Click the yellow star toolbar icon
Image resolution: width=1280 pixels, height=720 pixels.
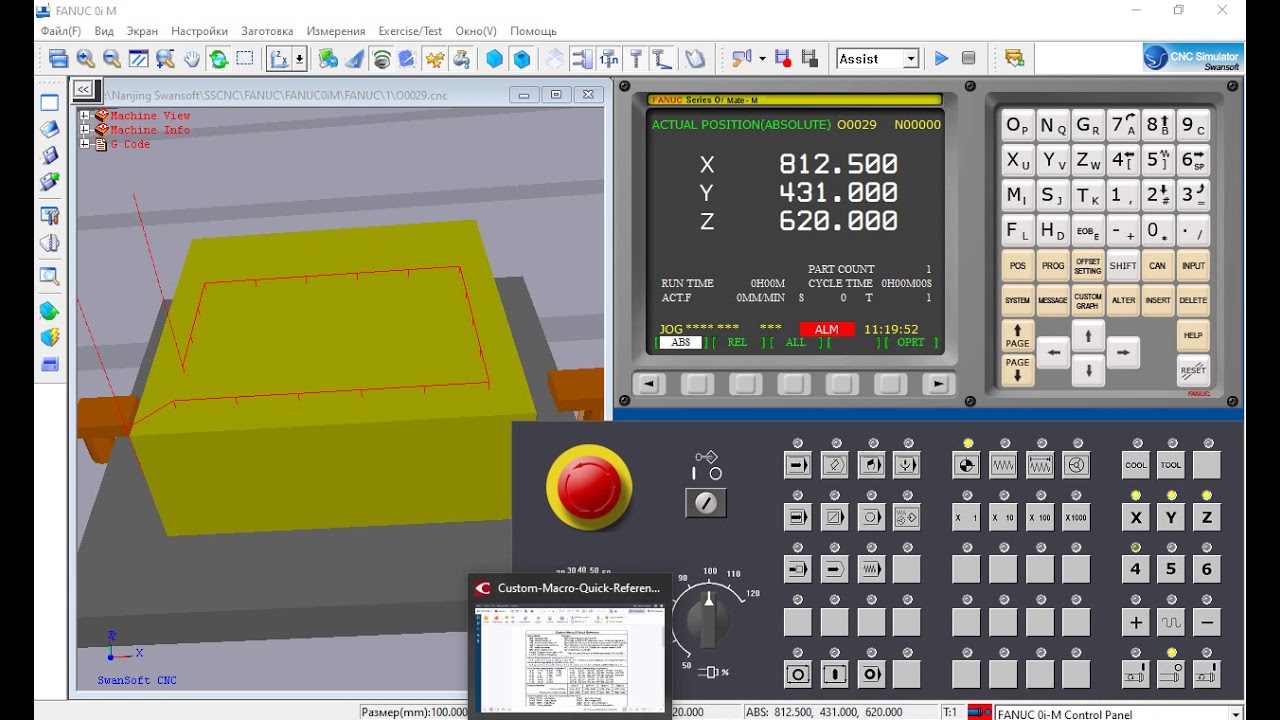(434, 59)
